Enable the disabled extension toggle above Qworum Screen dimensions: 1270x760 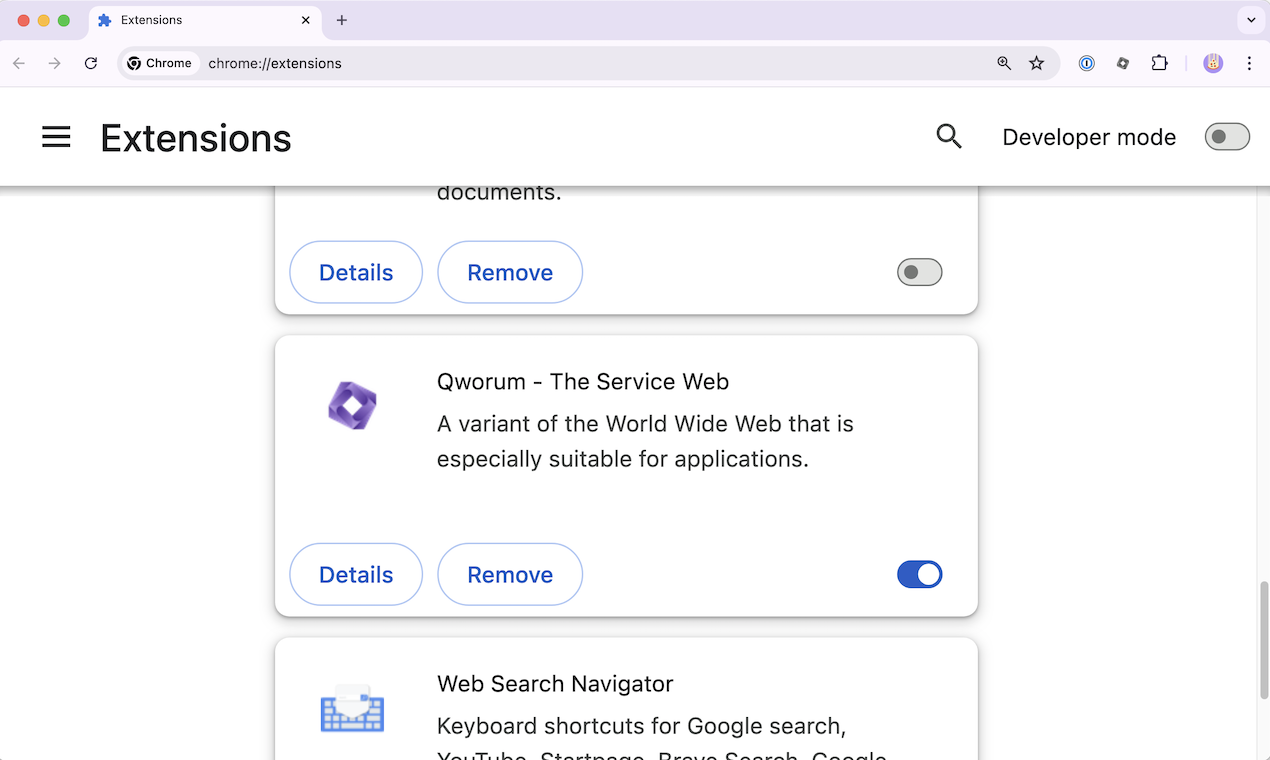point(920,272)
